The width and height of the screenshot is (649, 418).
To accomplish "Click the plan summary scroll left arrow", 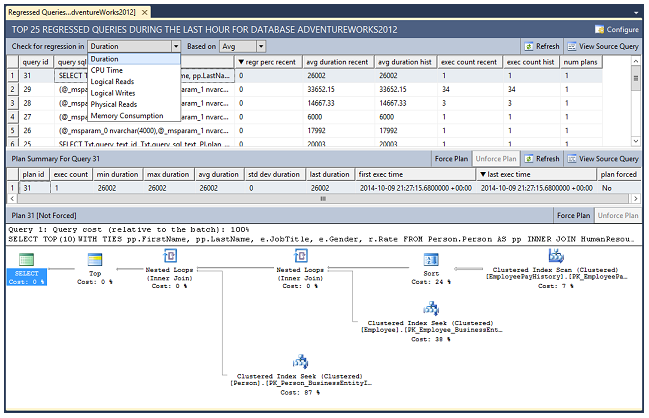I will (x=12, y=199).
